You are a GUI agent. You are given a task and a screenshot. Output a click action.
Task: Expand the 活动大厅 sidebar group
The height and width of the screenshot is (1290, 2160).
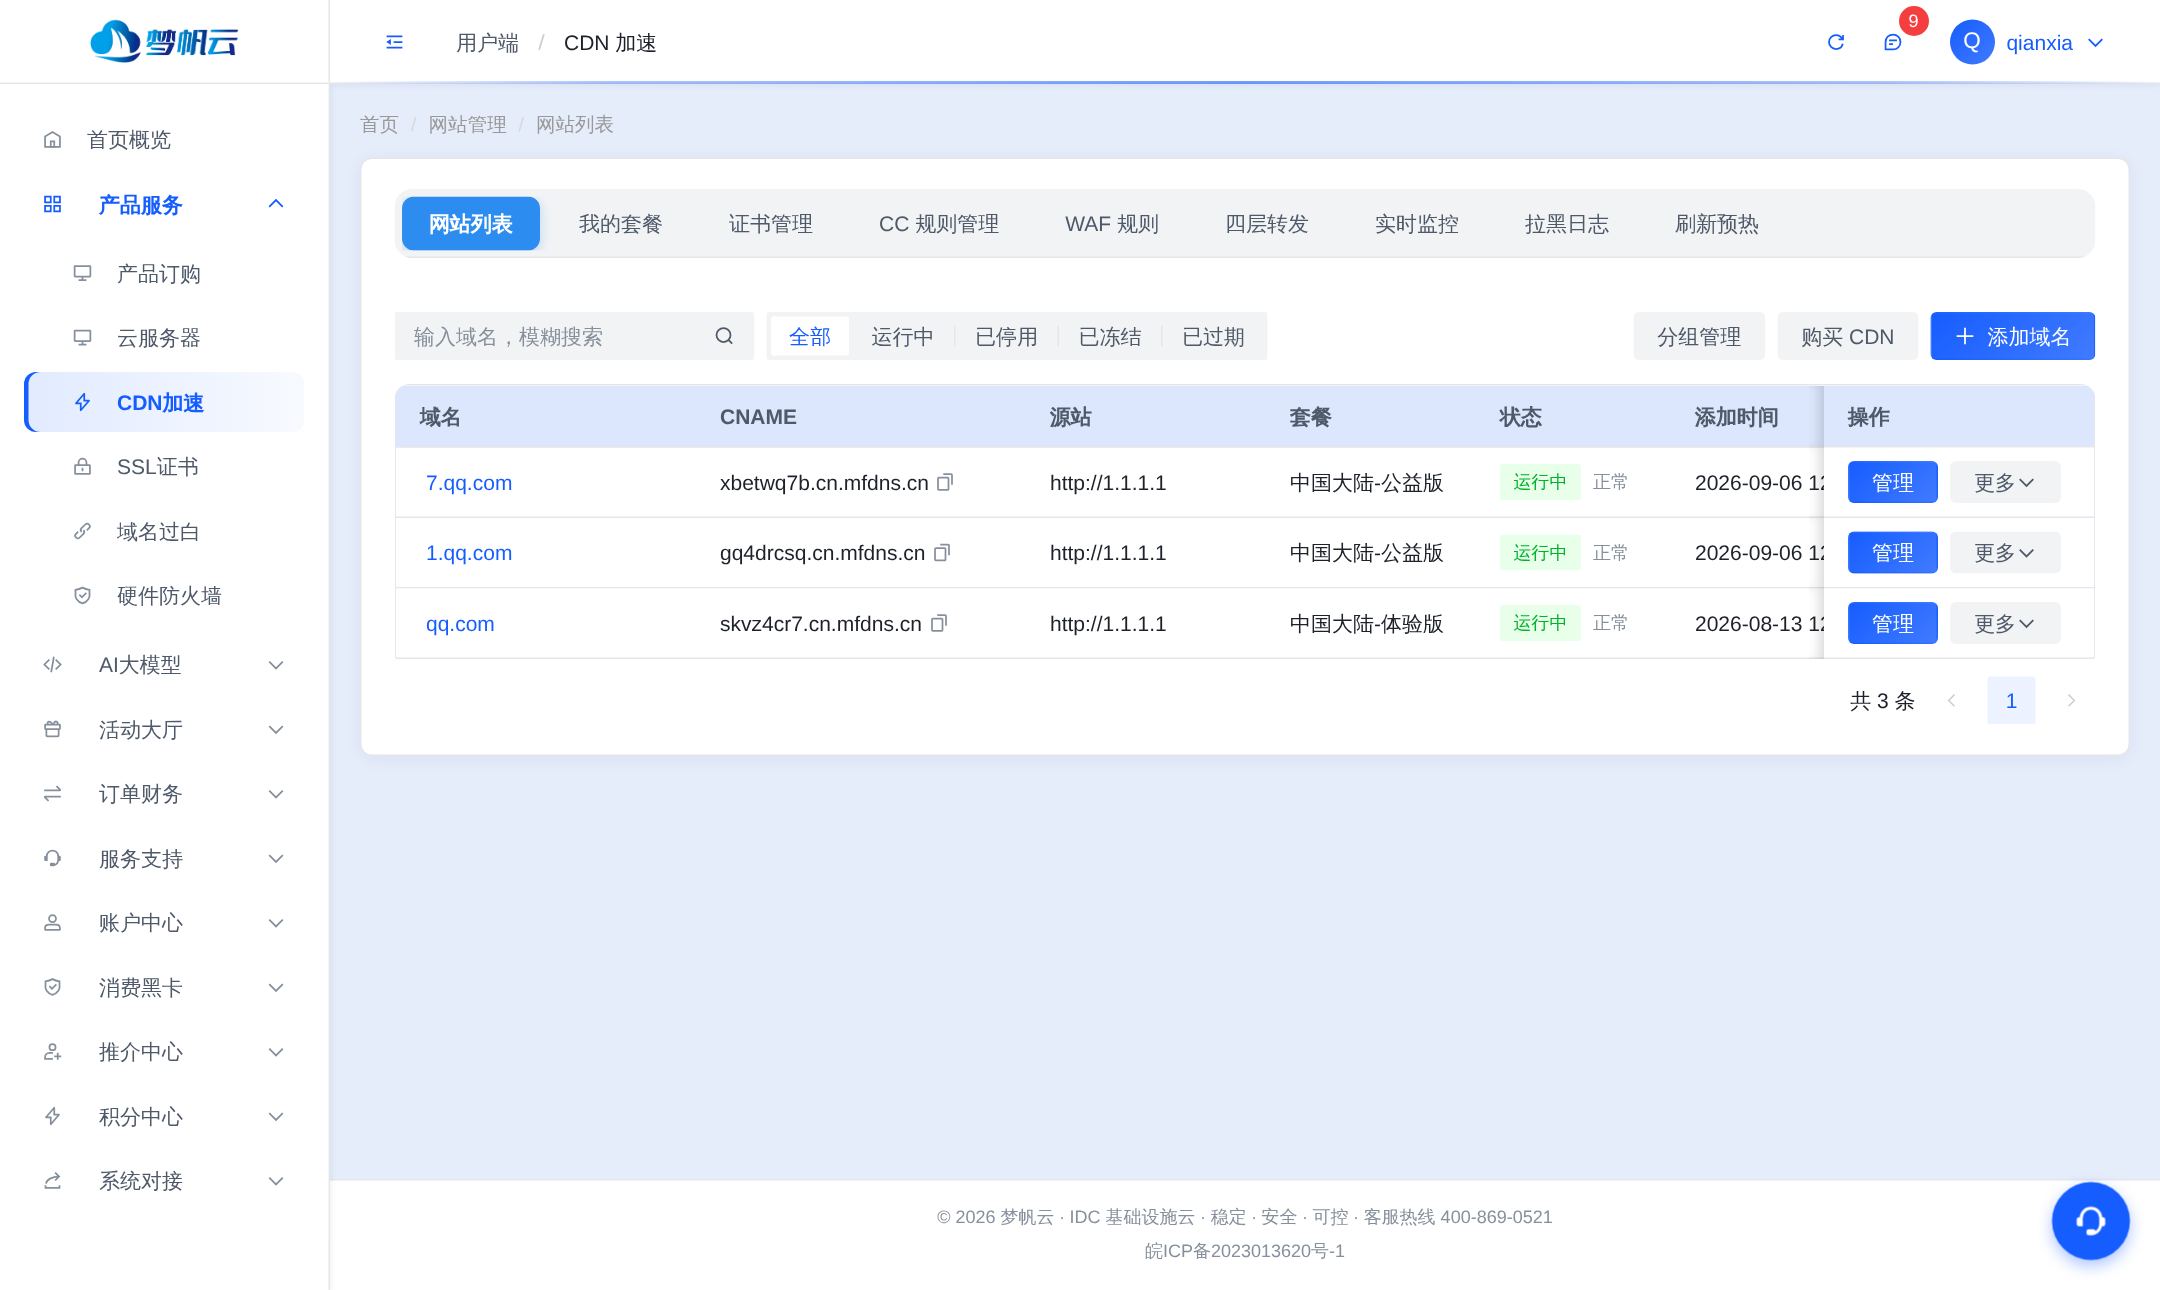(x=164, y=730)
